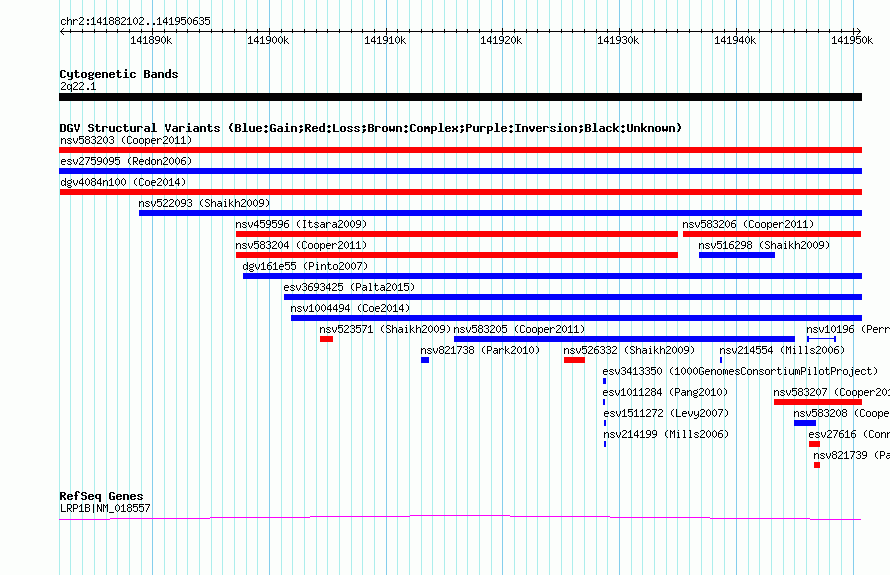The width and height of the screenshot is (890, 575).
Task: Click the esv1011284 (Pang2010) variant label
Action: point(665,392)
